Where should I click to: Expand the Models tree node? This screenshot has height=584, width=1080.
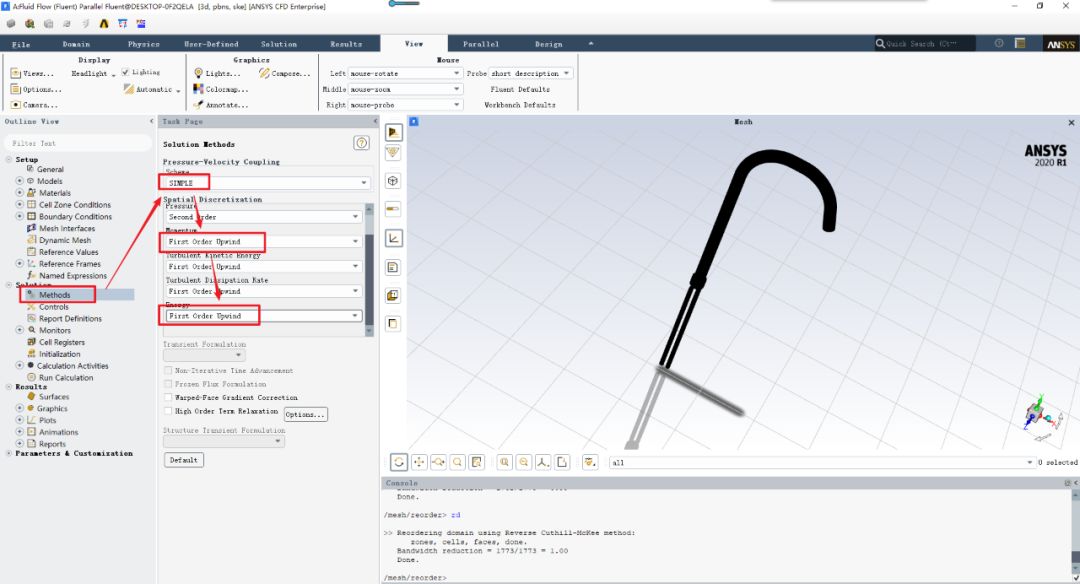point(19,181)
